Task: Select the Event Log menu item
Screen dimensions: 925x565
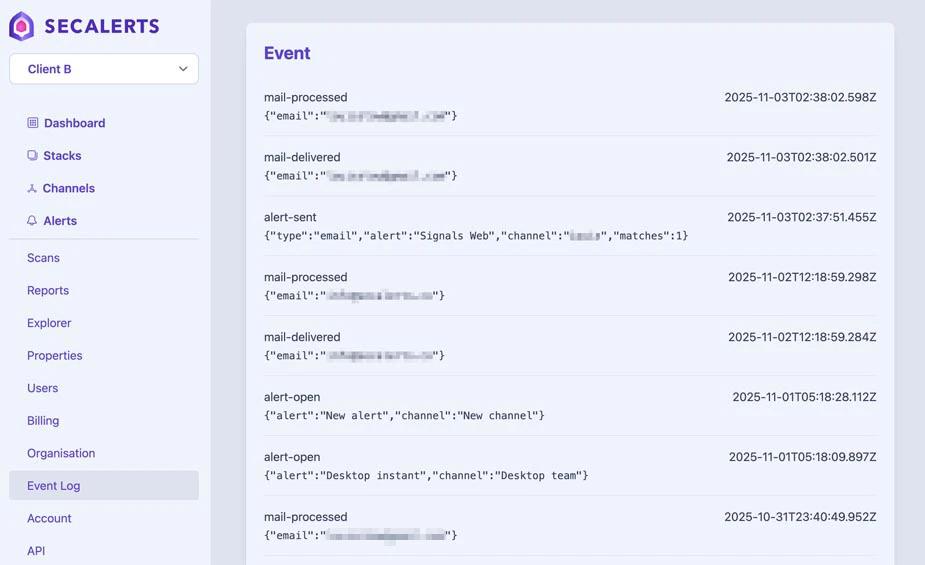Action: (54, 486)
